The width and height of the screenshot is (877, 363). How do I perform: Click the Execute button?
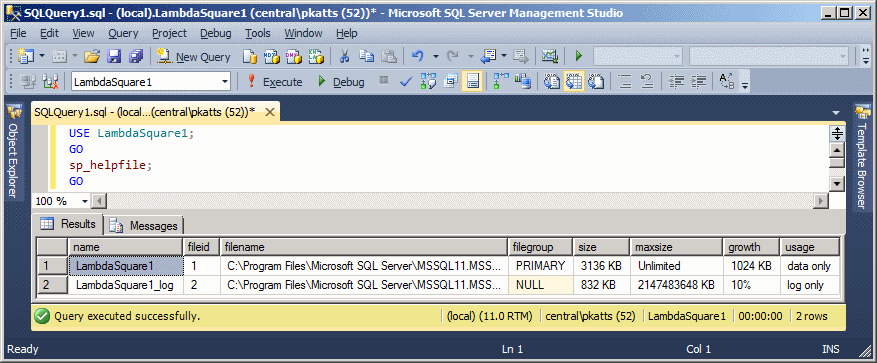click(x=275, y=82)
